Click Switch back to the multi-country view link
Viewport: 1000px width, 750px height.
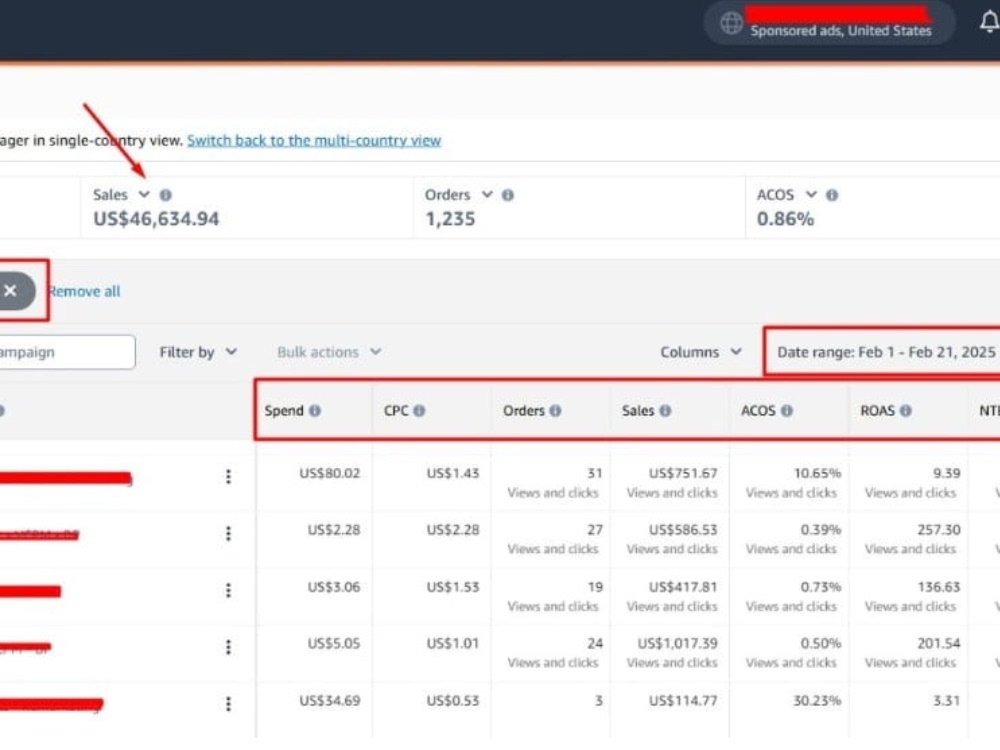click(314, 140)
